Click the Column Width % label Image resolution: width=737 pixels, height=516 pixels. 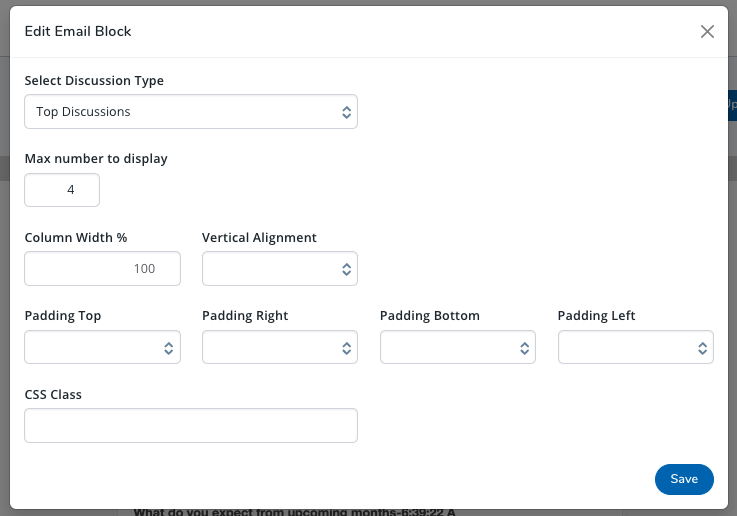click(76, 237)
